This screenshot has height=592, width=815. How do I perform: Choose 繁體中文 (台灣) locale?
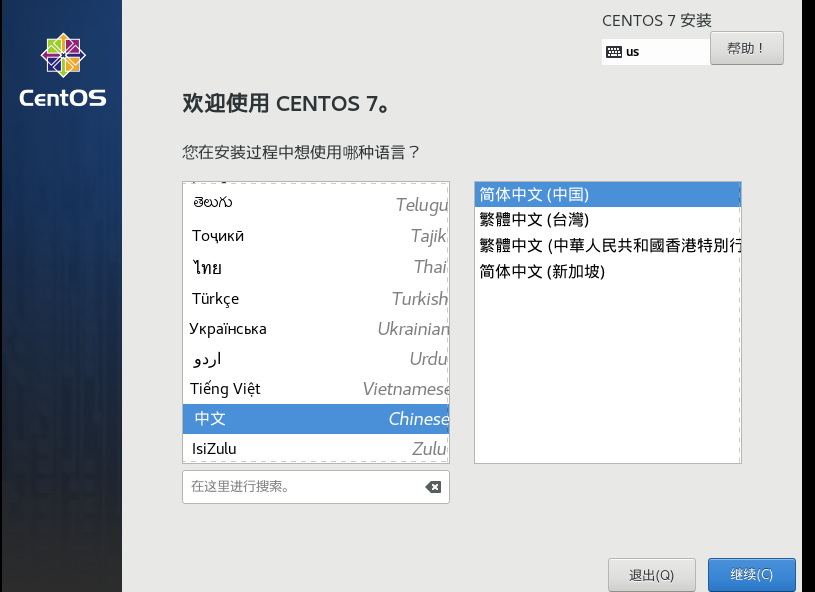[608, 219]
